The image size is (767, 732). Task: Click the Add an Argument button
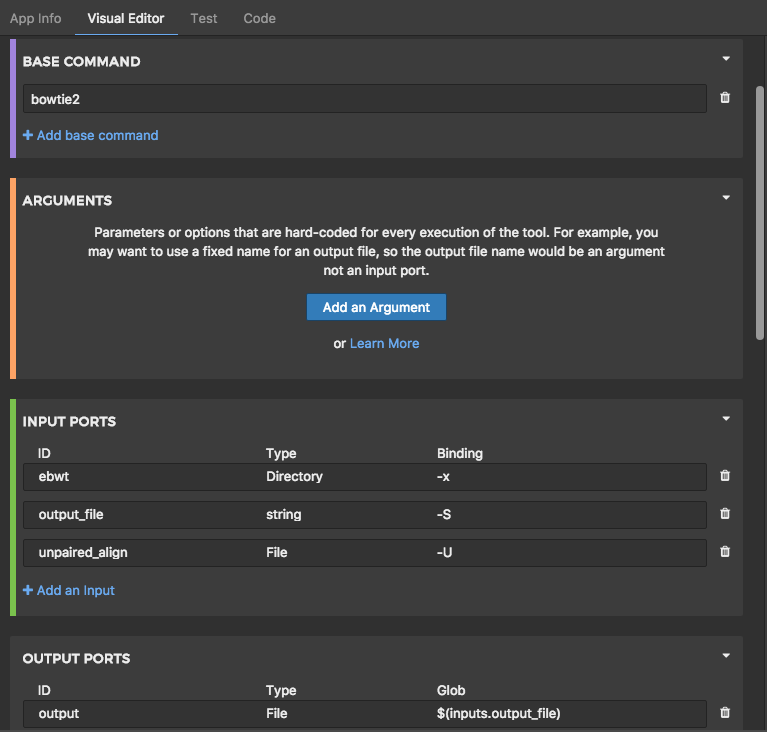pyautogui.click(x=376, y=307)
